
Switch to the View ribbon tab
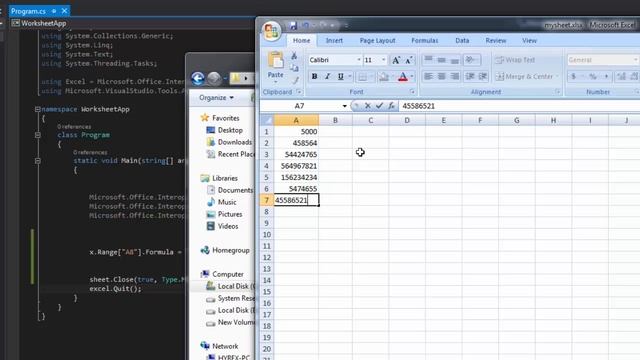529,40
